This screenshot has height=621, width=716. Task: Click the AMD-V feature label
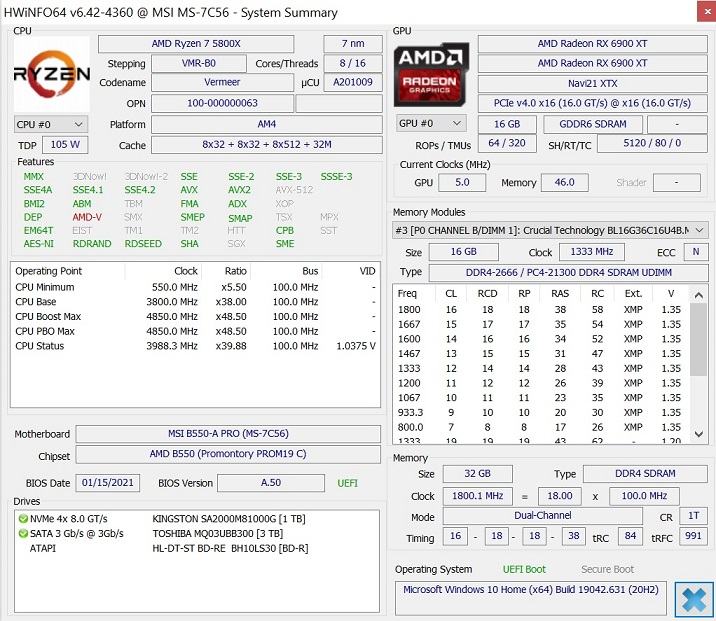[87, 217]
